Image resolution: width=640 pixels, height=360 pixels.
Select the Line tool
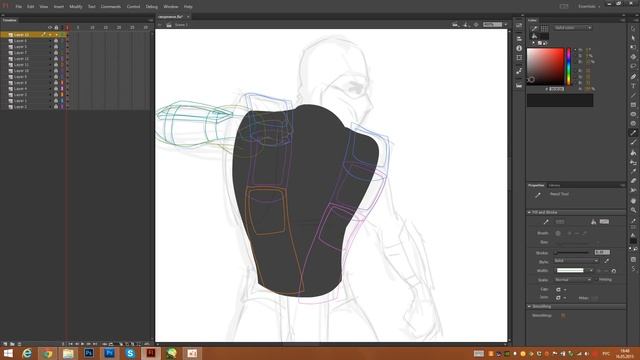tap(633, 95)
